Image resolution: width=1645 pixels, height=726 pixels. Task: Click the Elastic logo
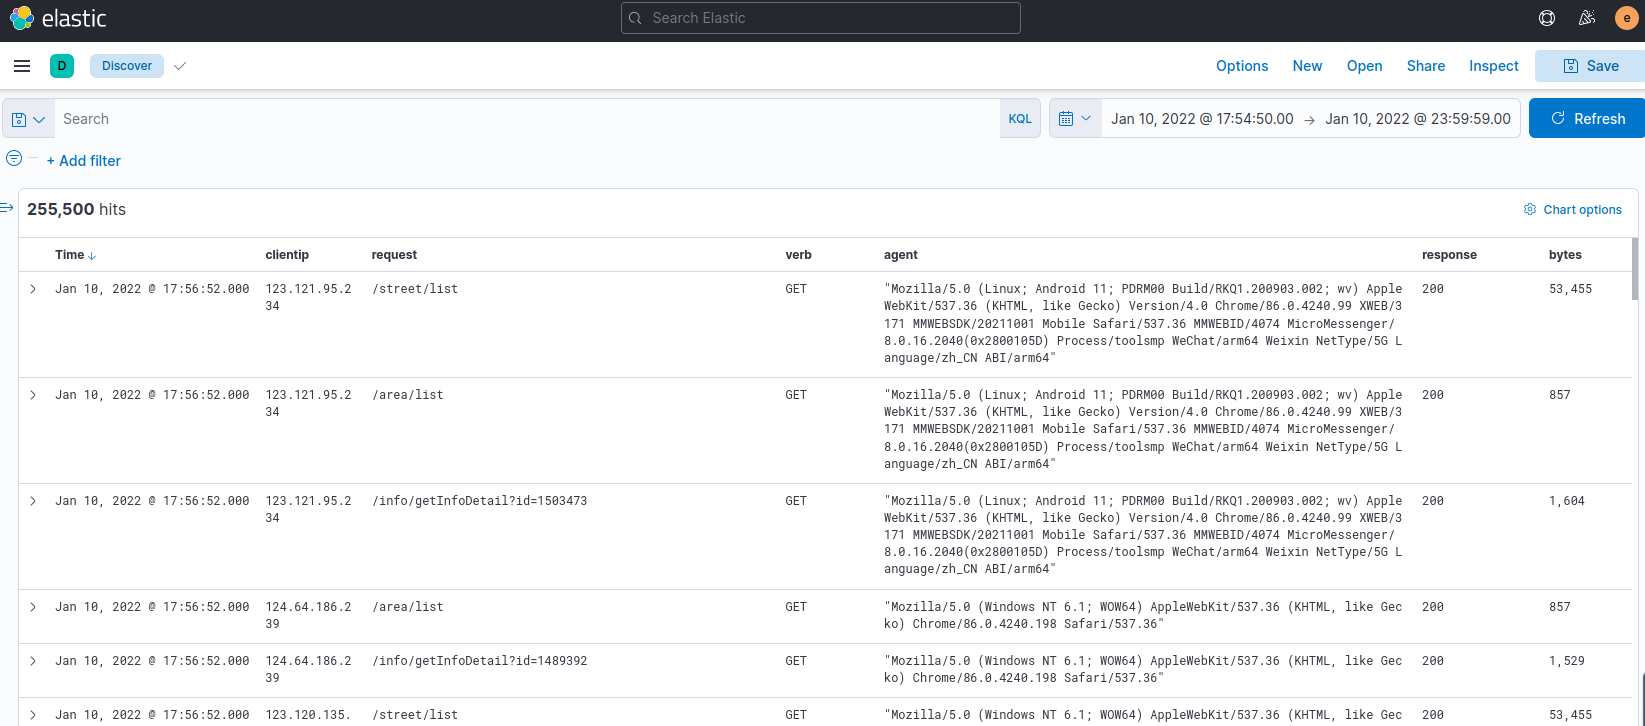pos(58,18)
